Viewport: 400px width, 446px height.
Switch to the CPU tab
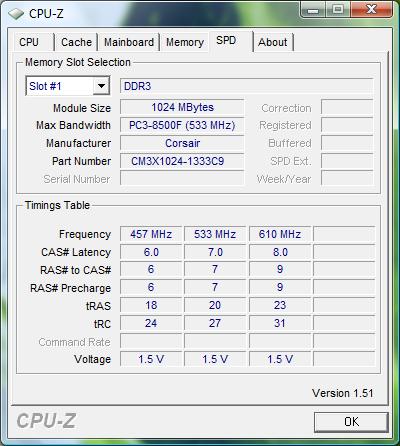point(33,42)
